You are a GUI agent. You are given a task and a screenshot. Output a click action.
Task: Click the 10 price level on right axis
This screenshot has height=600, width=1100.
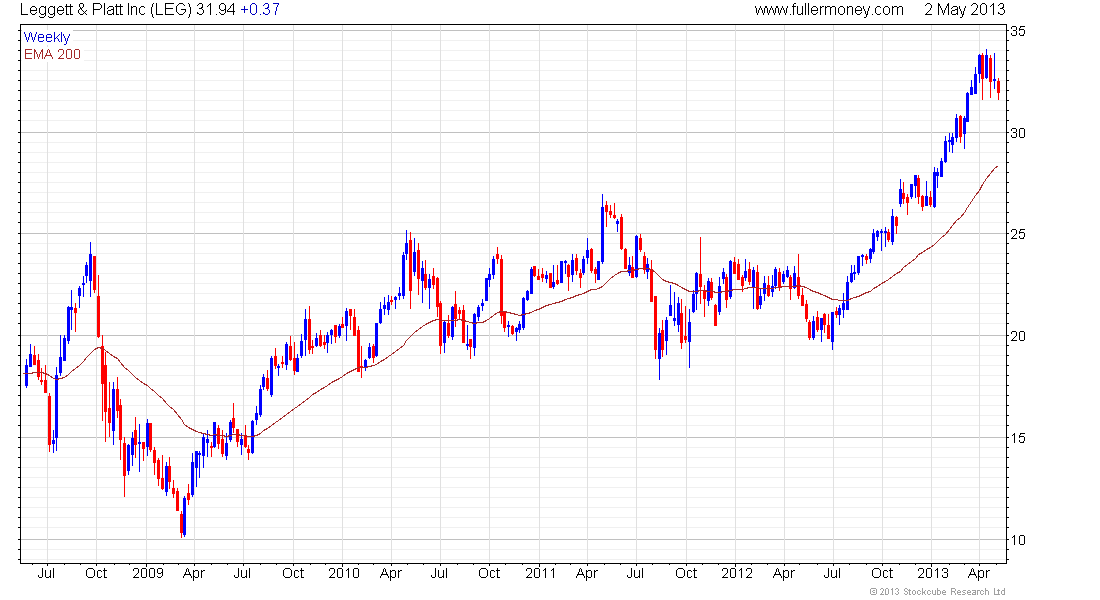[x=1017, y=540]
